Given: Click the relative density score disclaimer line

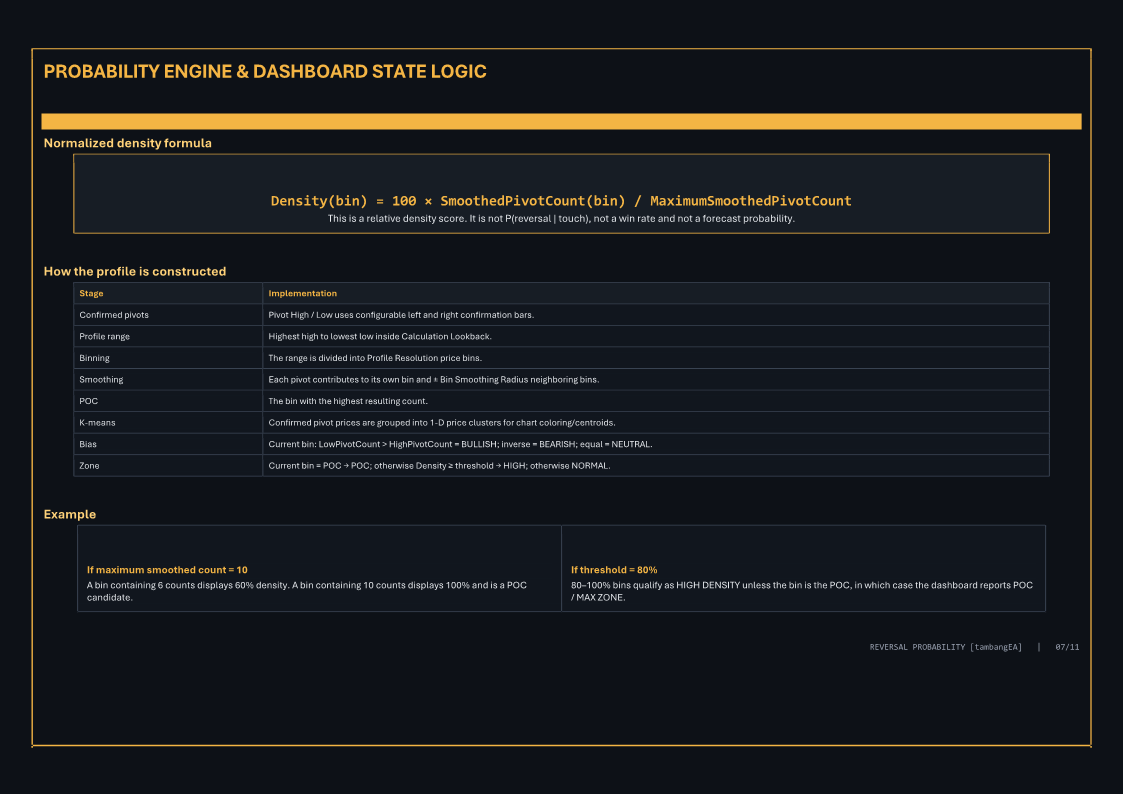Looking at the screenshot, I should coord(561,218).
